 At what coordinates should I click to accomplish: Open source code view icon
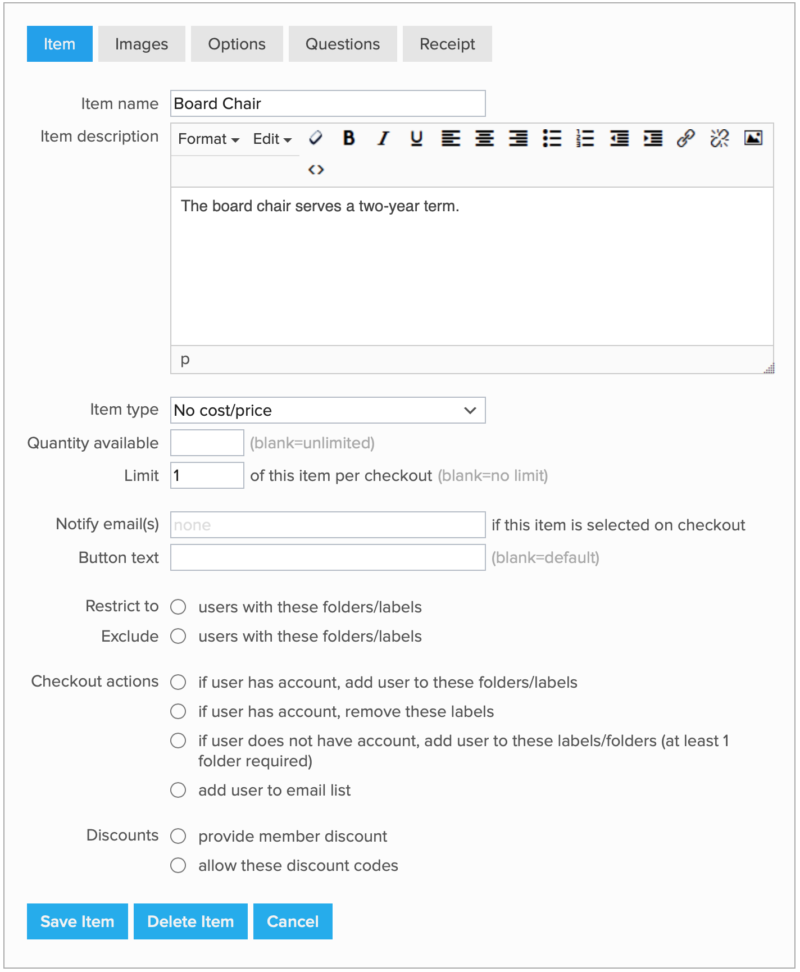click(316, 170)
